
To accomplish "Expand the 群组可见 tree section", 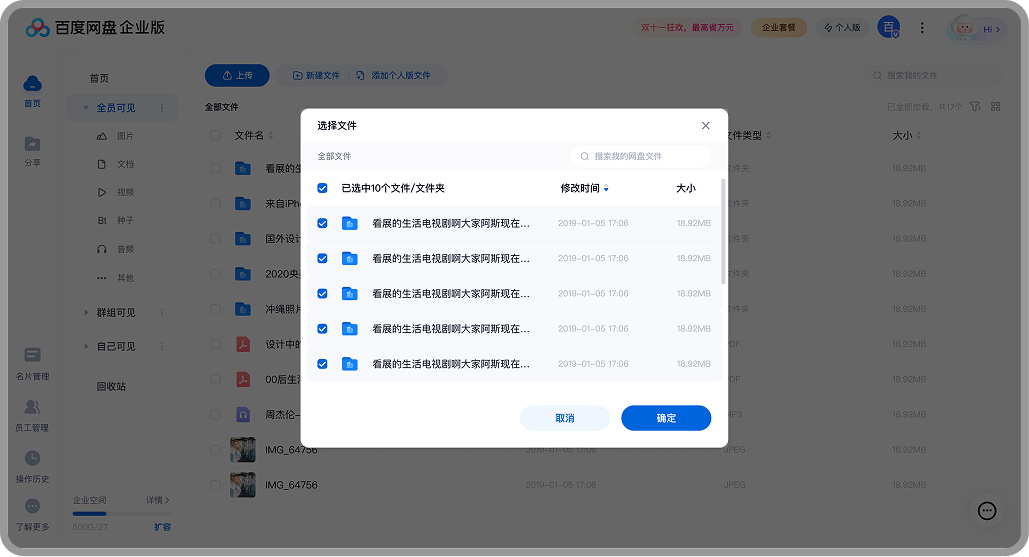I will 86,313.
